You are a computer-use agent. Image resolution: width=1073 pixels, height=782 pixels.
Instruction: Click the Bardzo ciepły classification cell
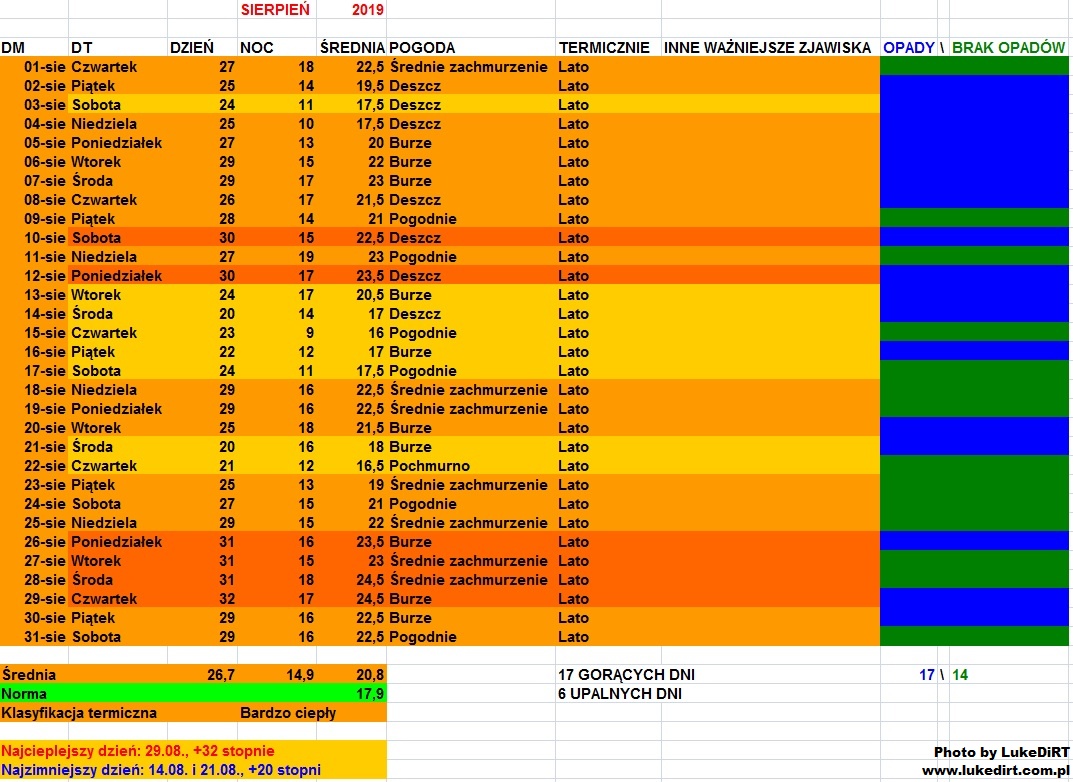[288, 713]
